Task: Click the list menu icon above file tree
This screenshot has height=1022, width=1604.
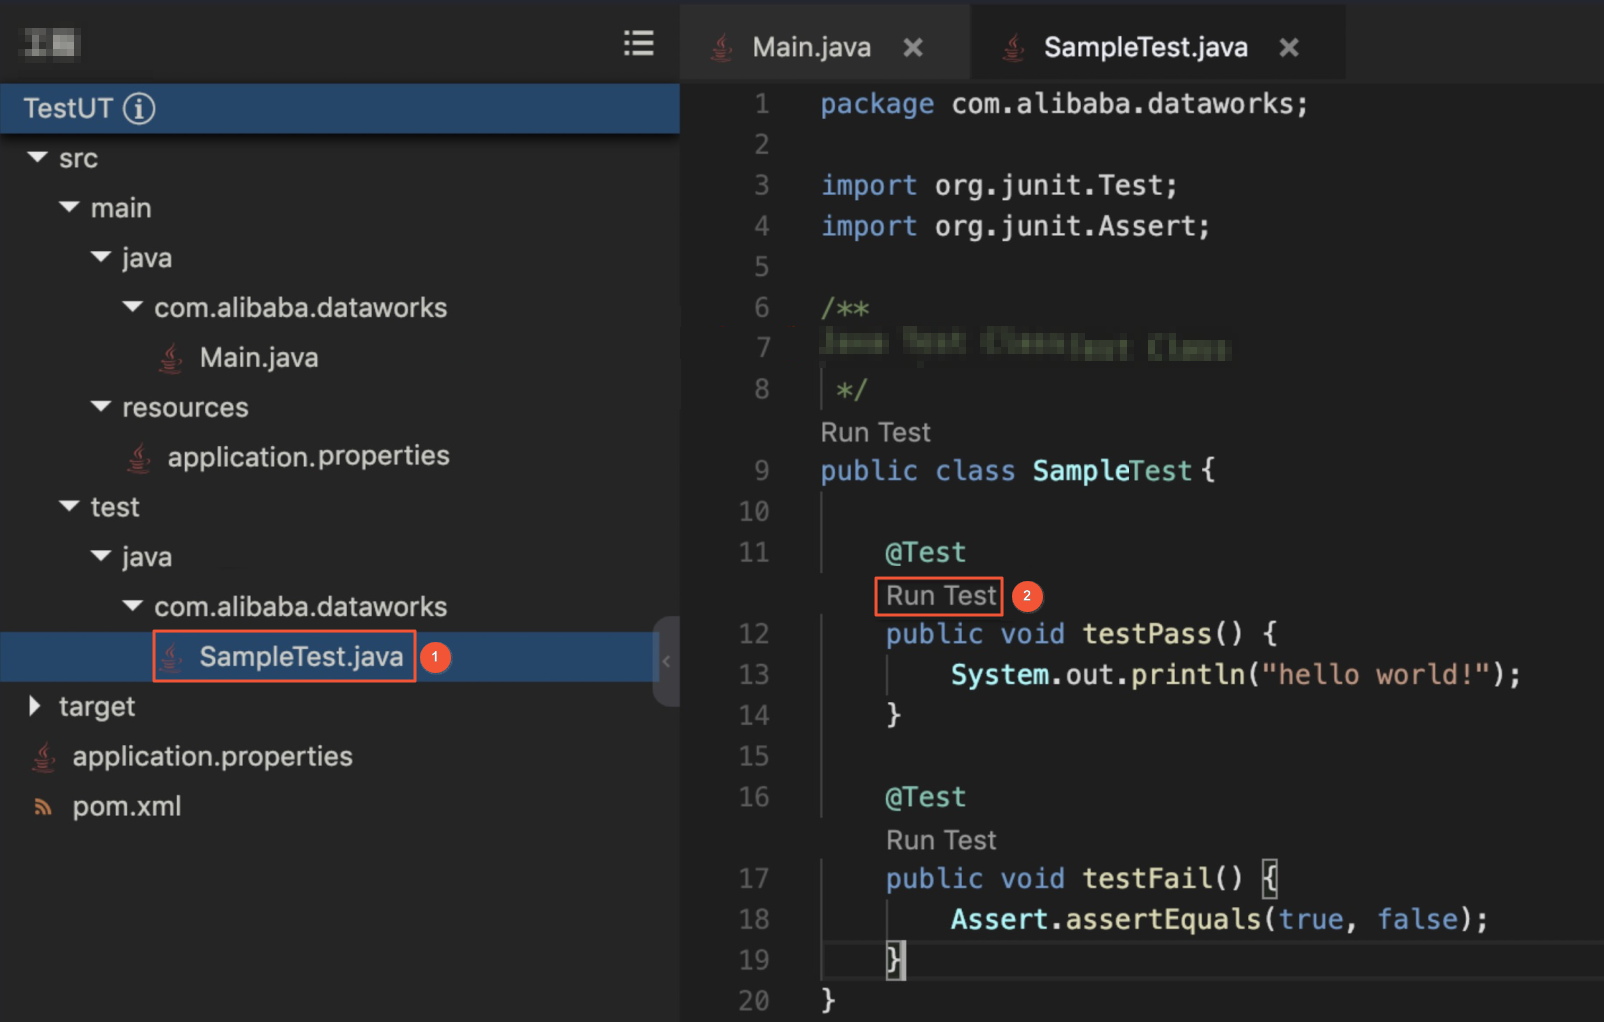Action: 638,43
